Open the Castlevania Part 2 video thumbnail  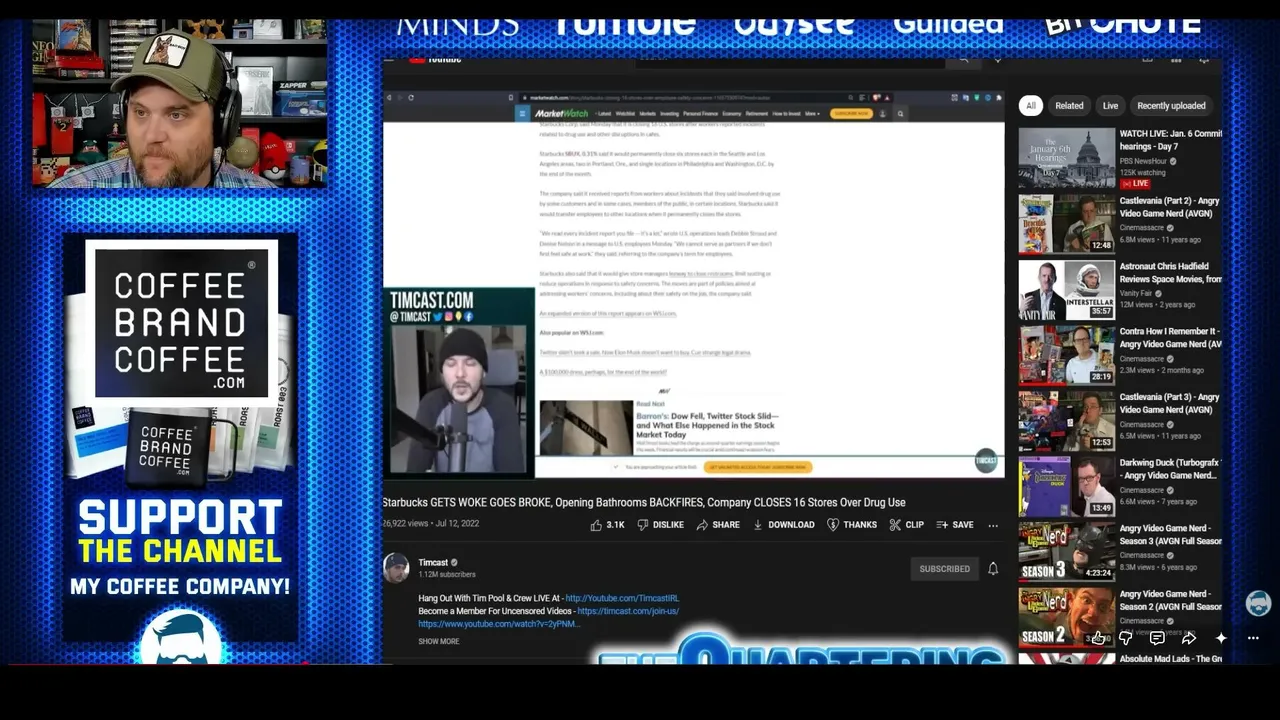tap(1067, 224)
